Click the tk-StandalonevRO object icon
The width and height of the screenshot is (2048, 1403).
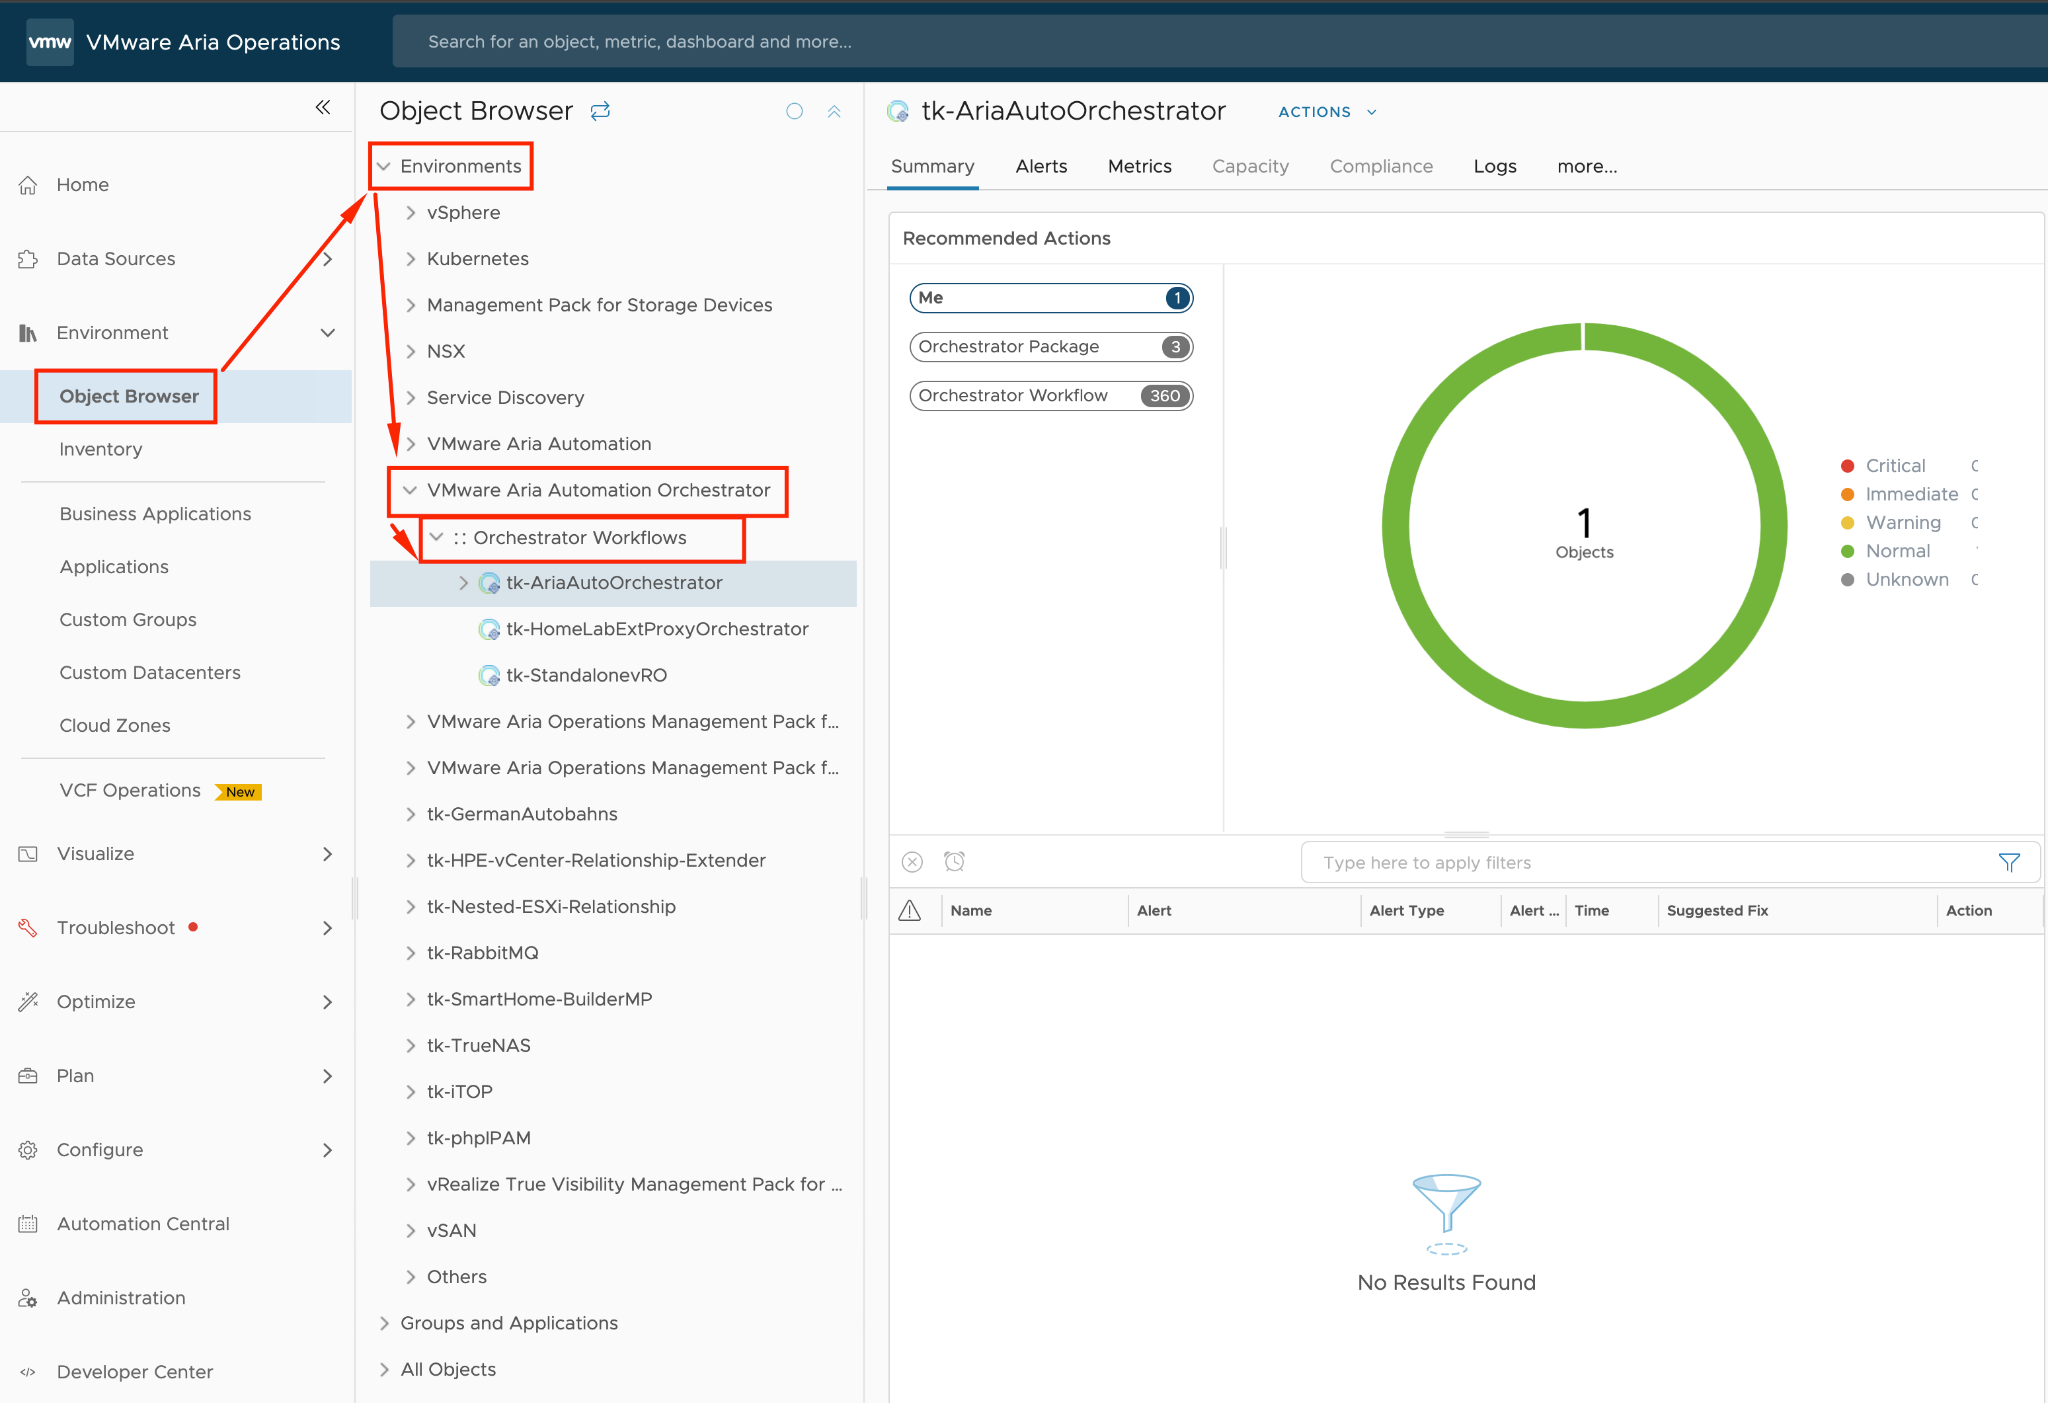click(x=489, y=676)
